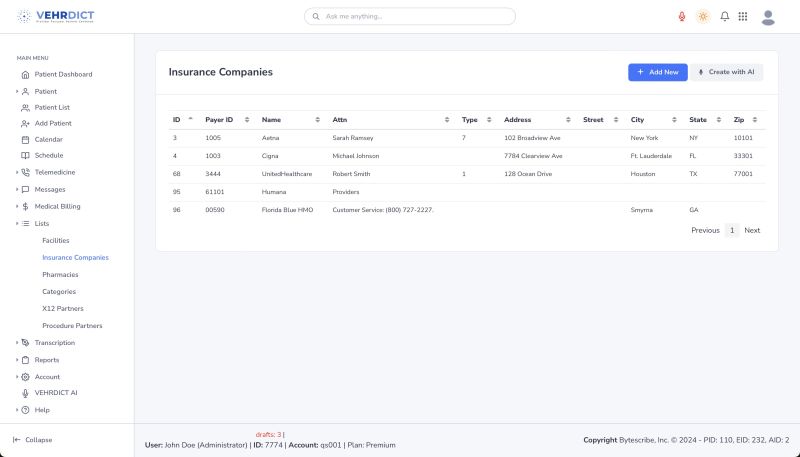Click the Create with AI button
Screen dimensions: 800x457
click(x=727, y=72)
